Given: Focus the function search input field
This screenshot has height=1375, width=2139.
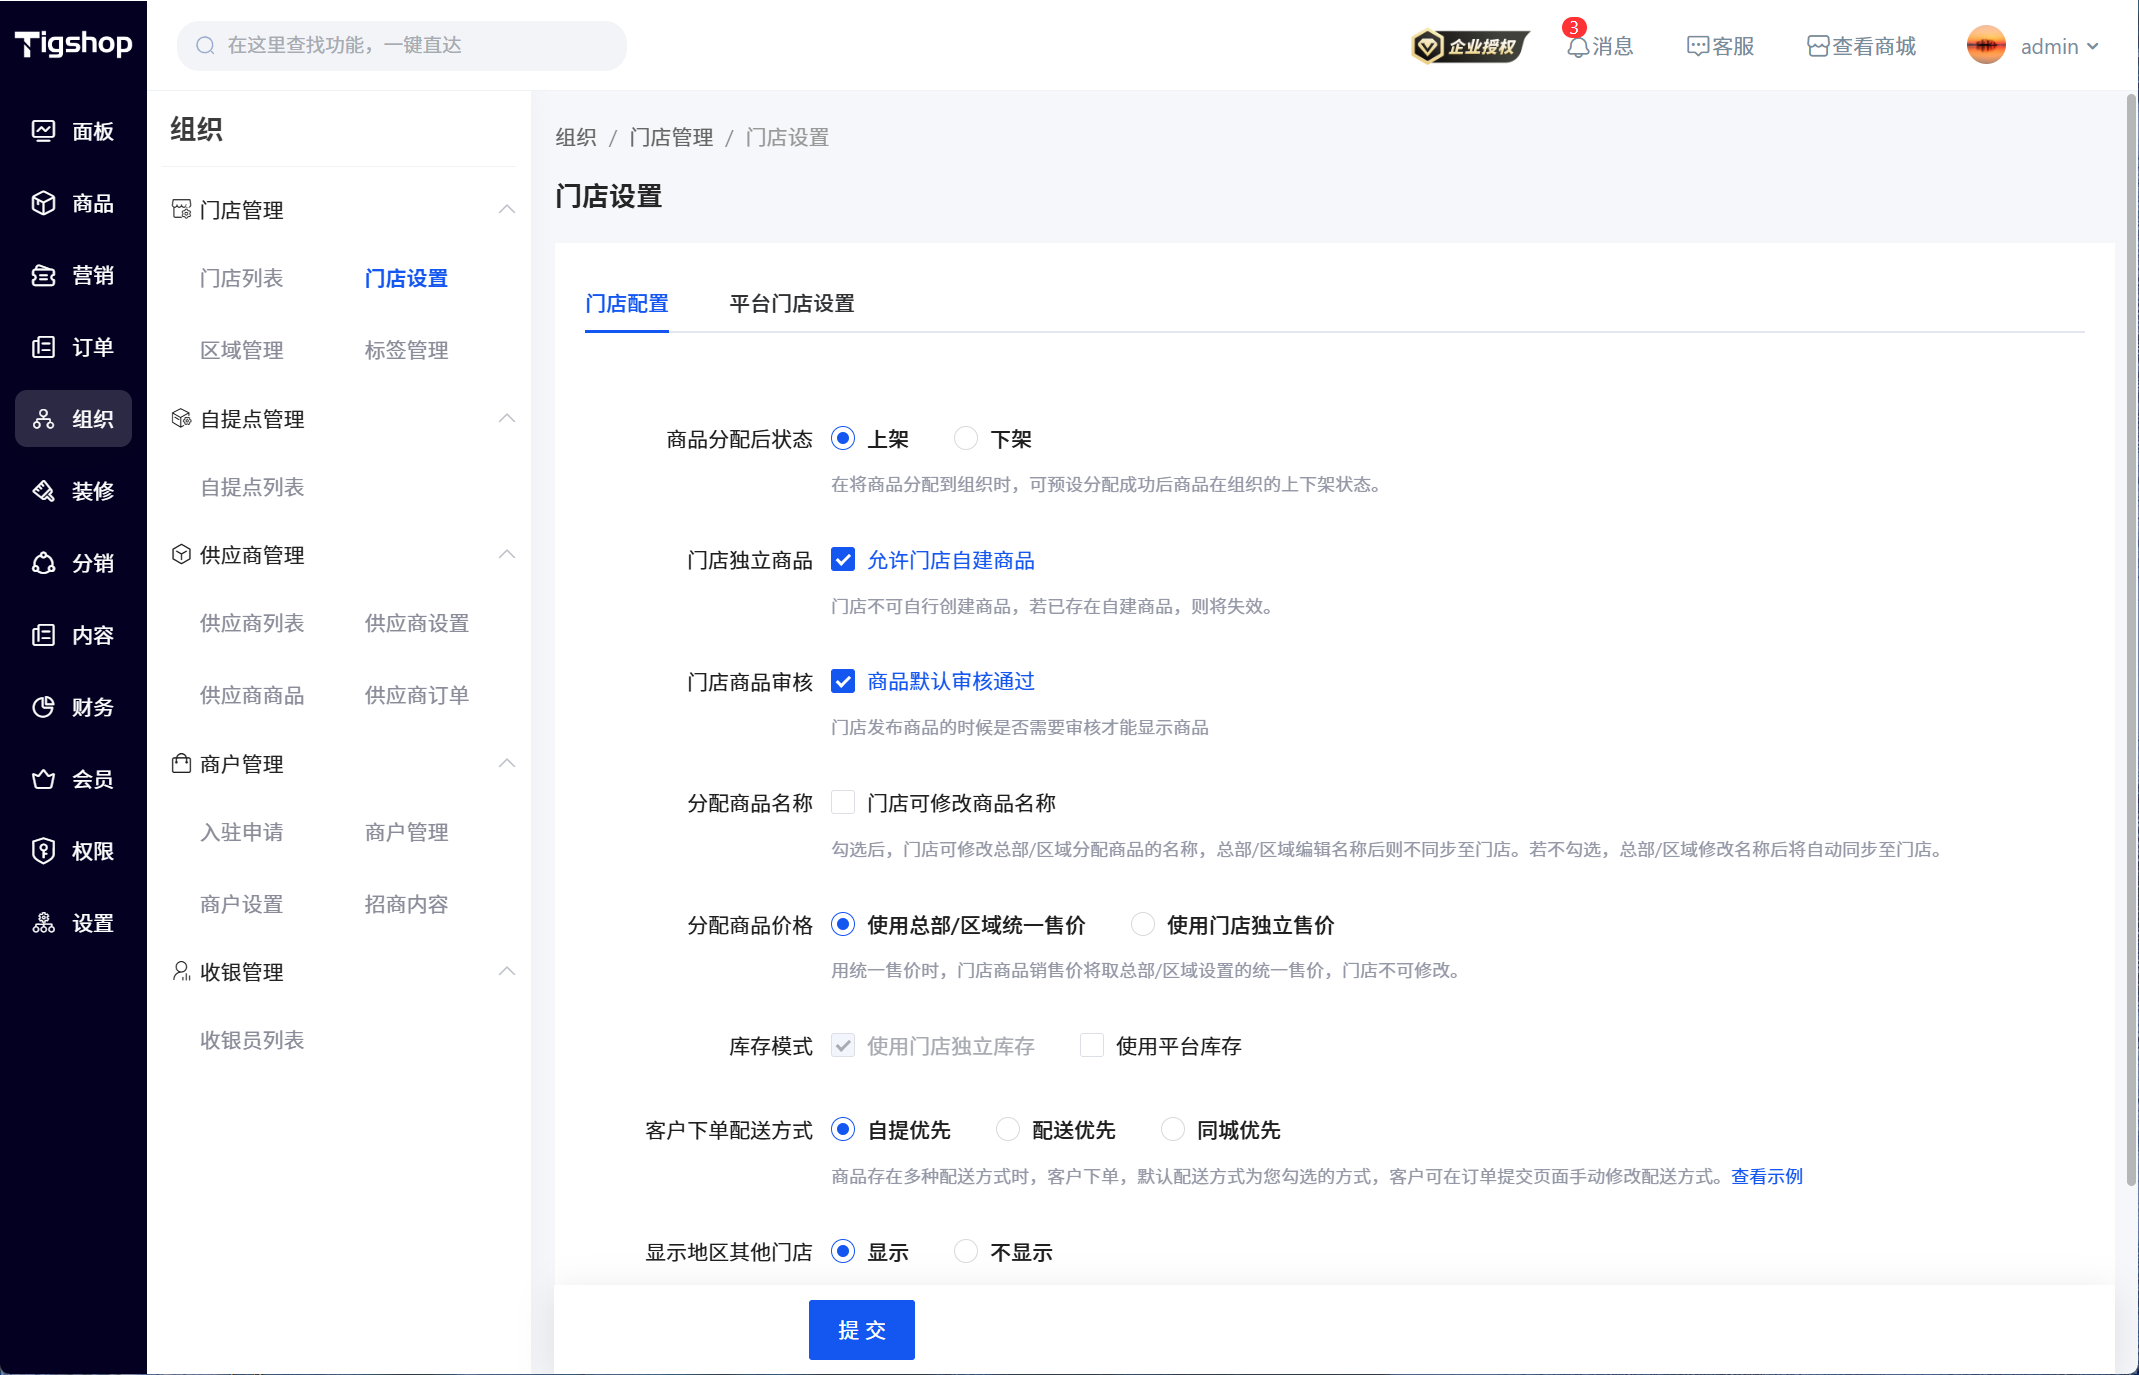Looking at the screenshot, I should tap(415, 46).
